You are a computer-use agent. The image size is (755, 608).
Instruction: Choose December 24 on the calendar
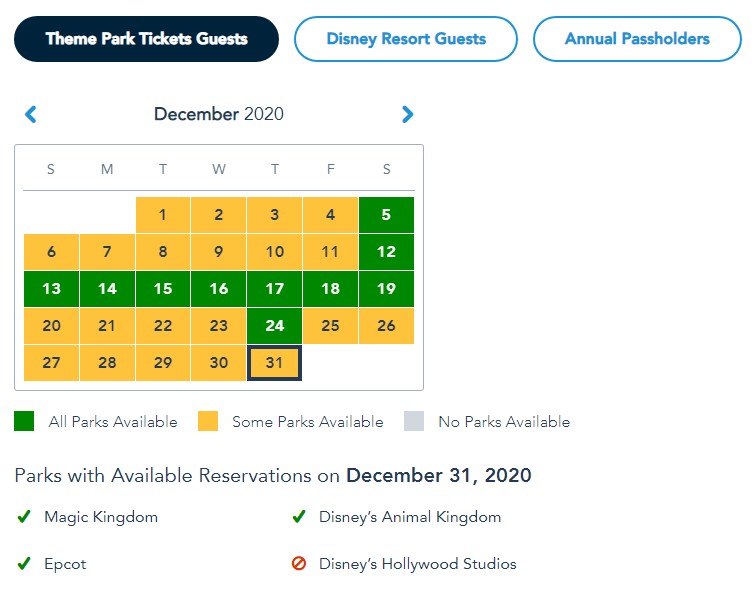274,326
